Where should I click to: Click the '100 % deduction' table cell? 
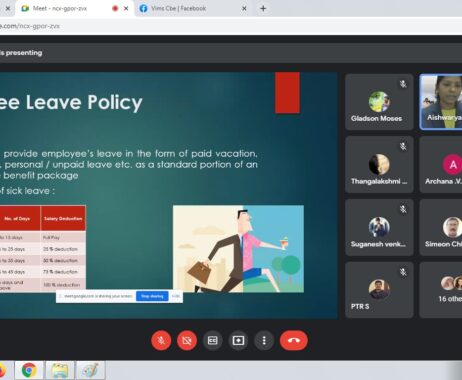[62, 285]
